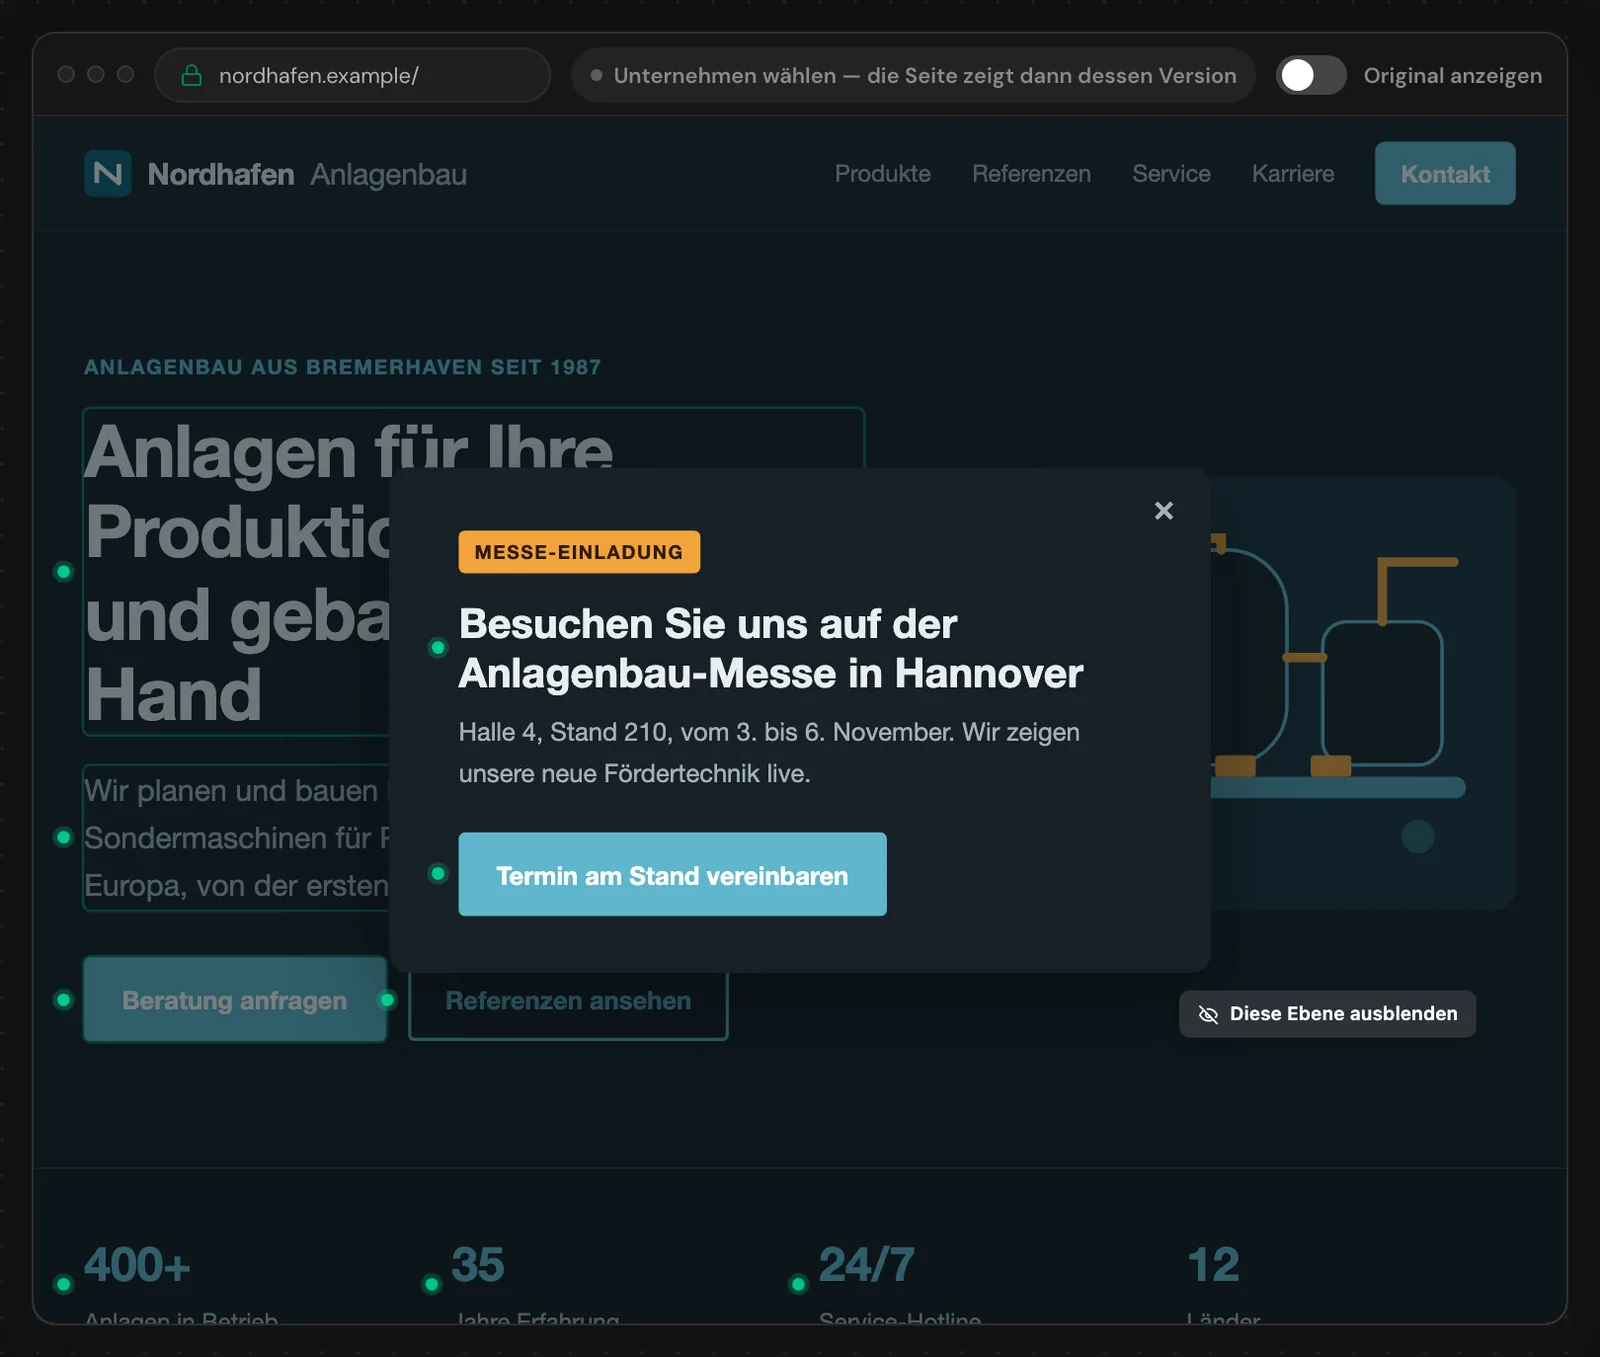Click the Nordhafen Anlagenbau brand name

(x=307, y=174)
